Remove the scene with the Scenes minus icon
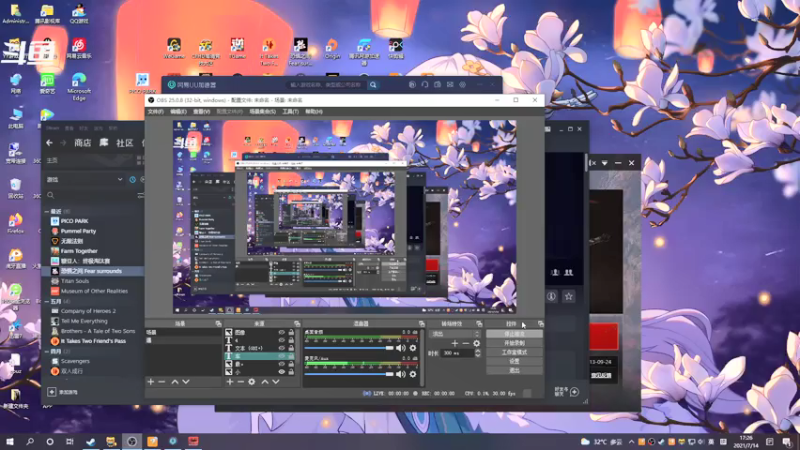Screen dimensions: 800x450 [162, 382]
